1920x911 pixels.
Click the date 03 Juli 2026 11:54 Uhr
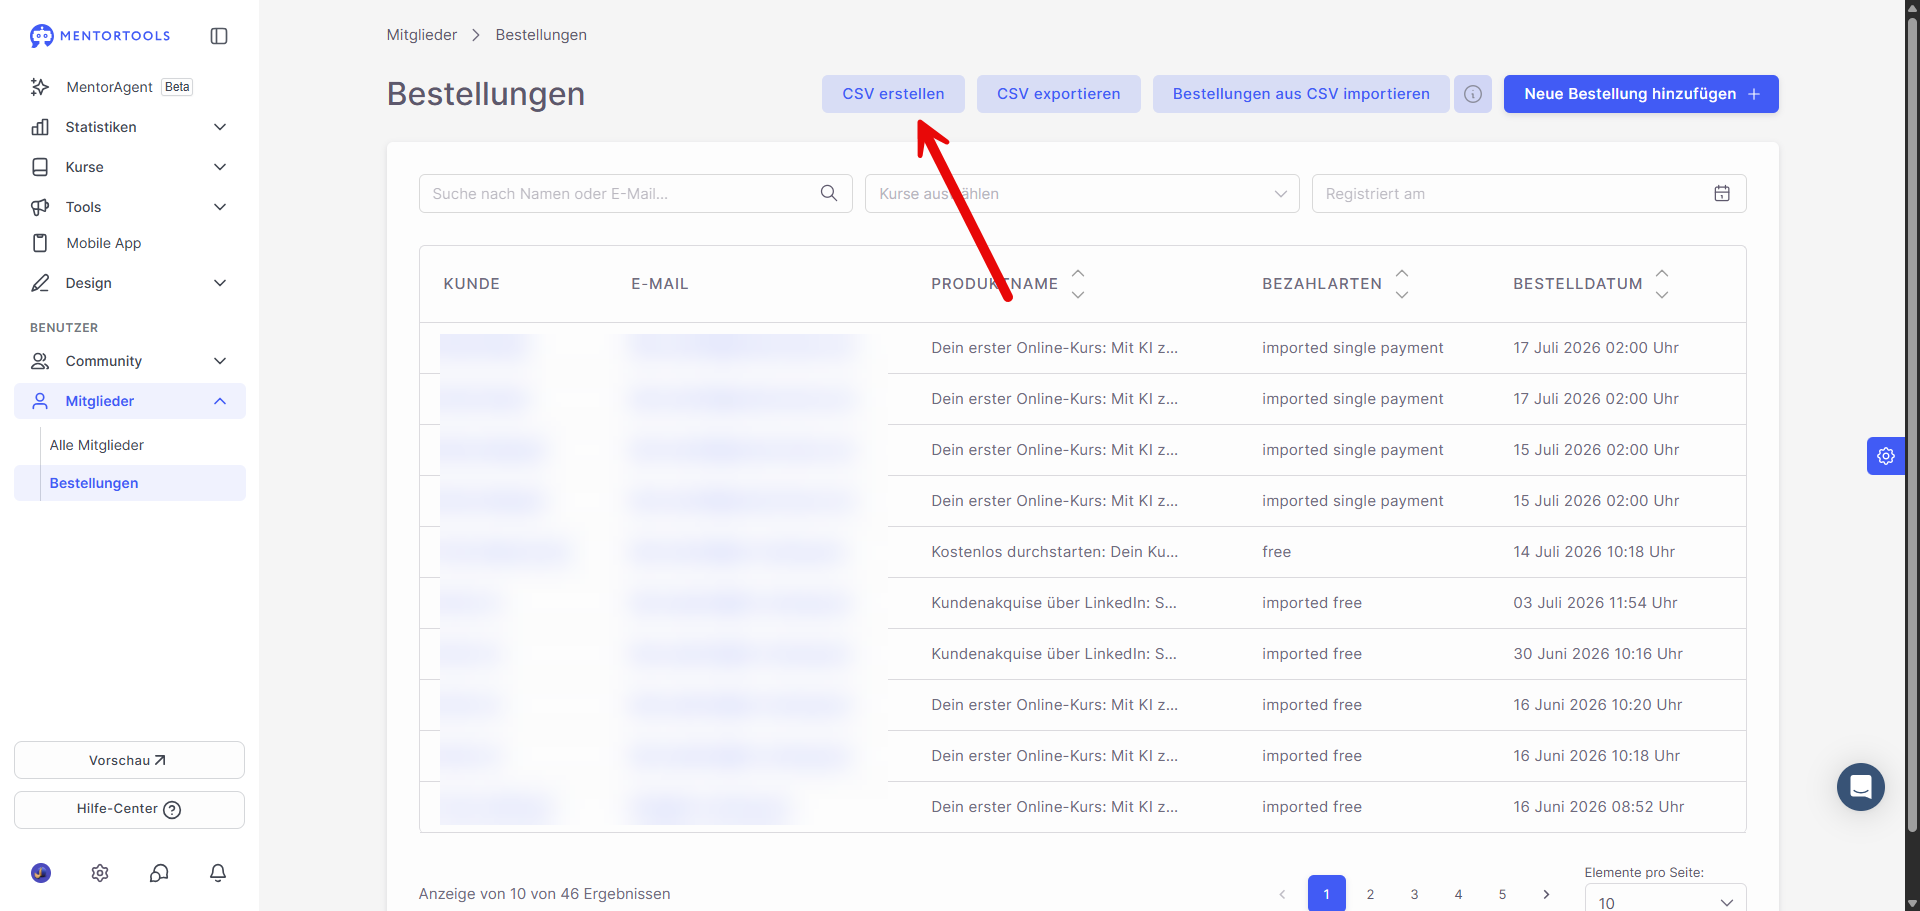1595,603
